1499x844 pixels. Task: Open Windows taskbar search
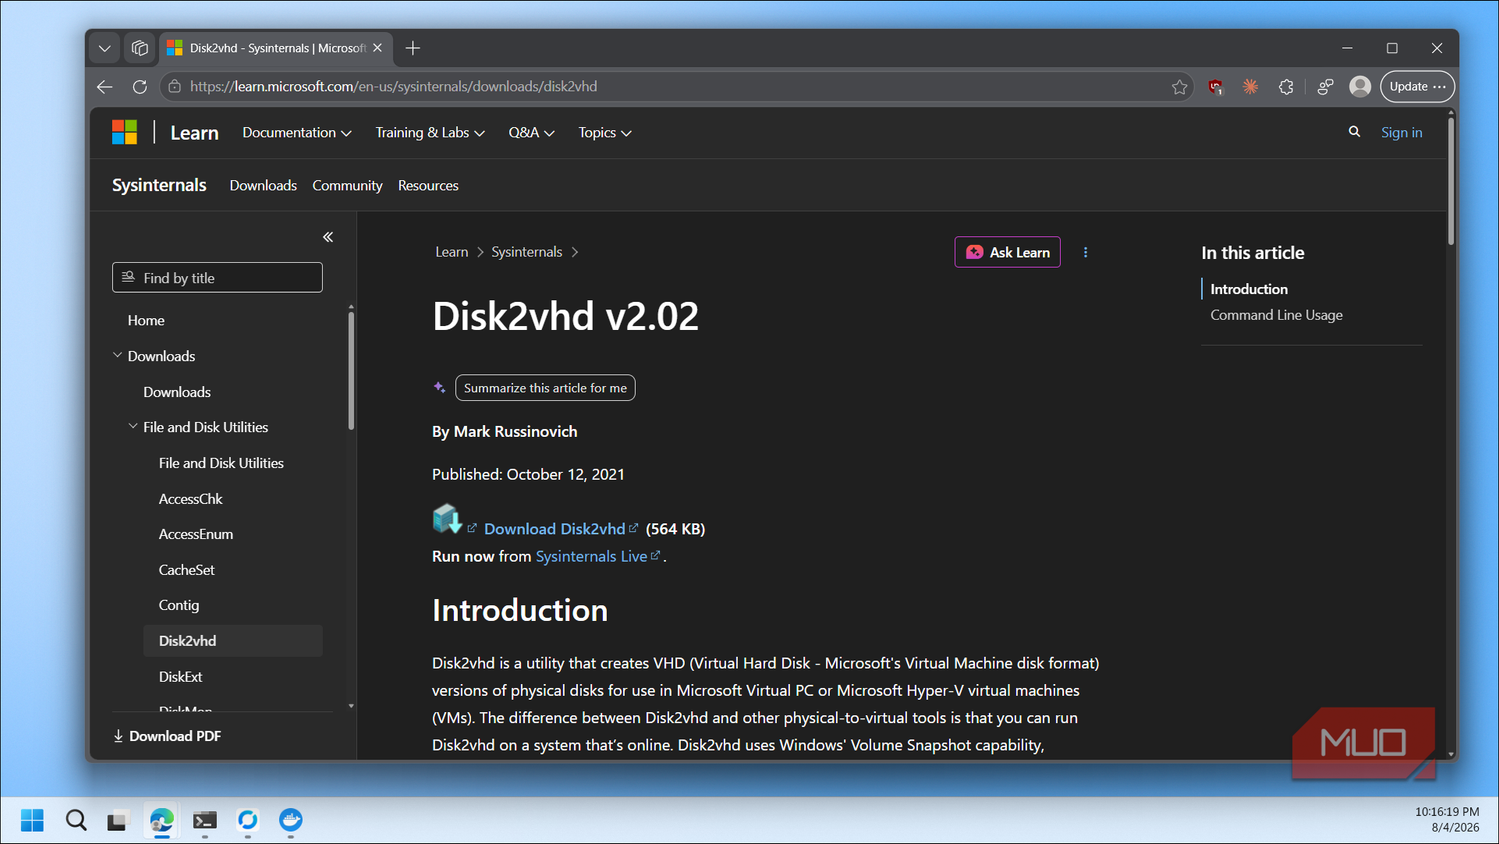point(76,820)
